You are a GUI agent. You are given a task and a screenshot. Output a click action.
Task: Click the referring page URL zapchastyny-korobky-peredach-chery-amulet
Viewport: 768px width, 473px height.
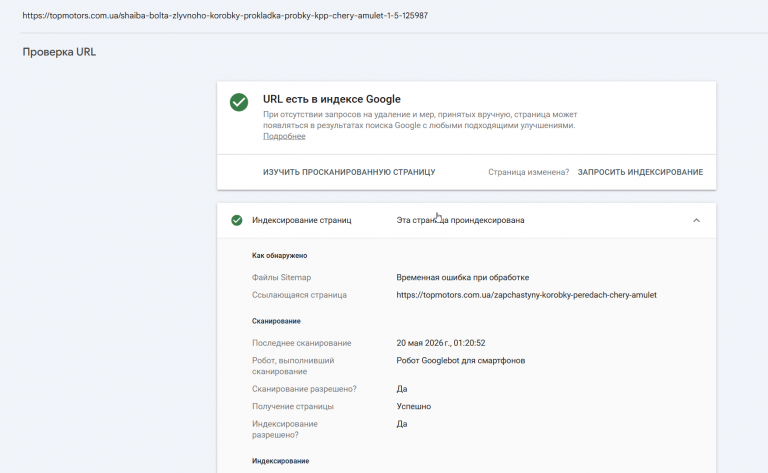[x=527, y=295]
